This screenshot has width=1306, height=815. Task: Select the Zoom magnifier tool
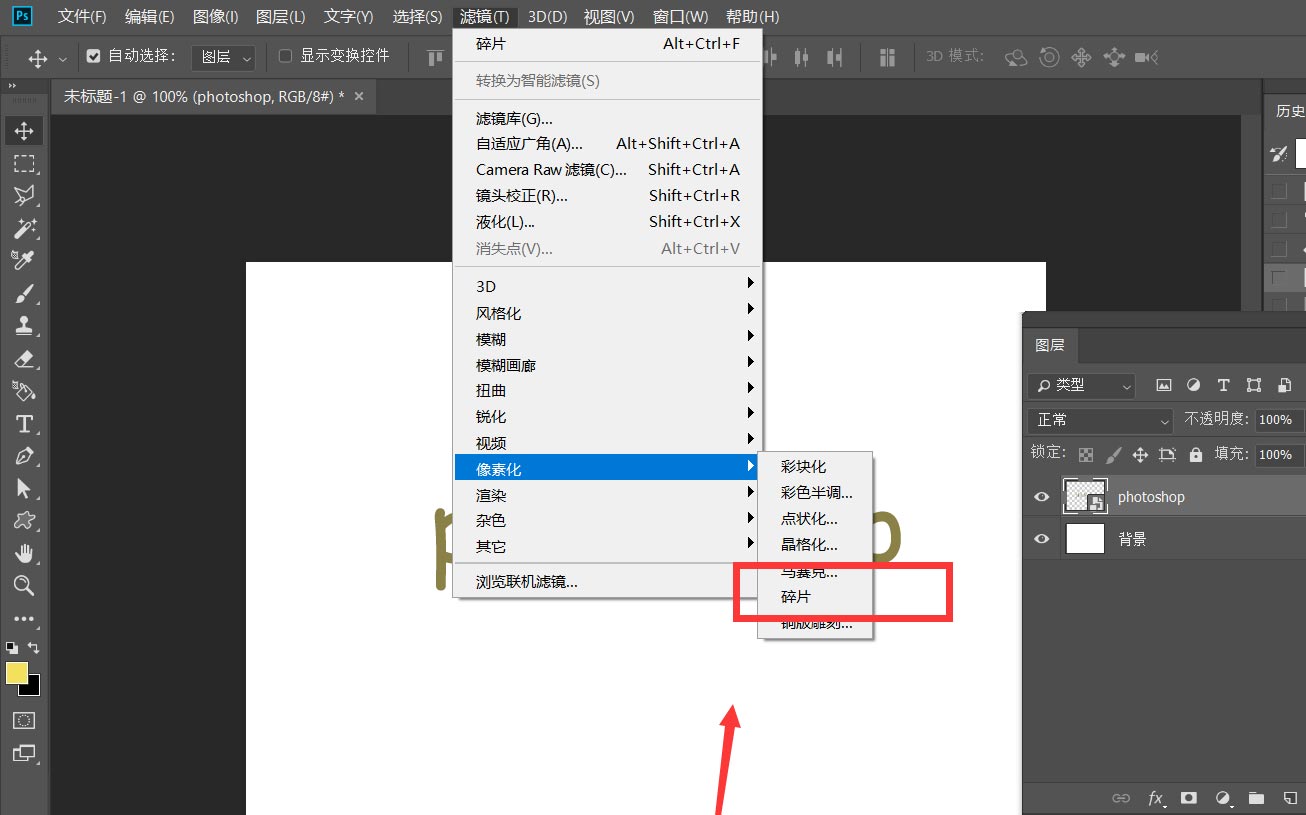[x=24, y=585]
